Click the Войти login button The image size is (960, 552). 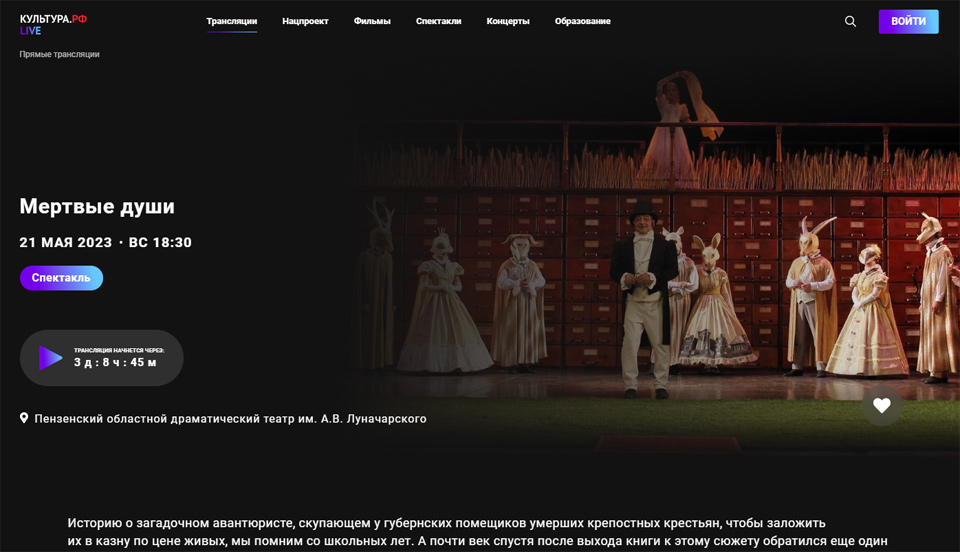click(908, 21)
